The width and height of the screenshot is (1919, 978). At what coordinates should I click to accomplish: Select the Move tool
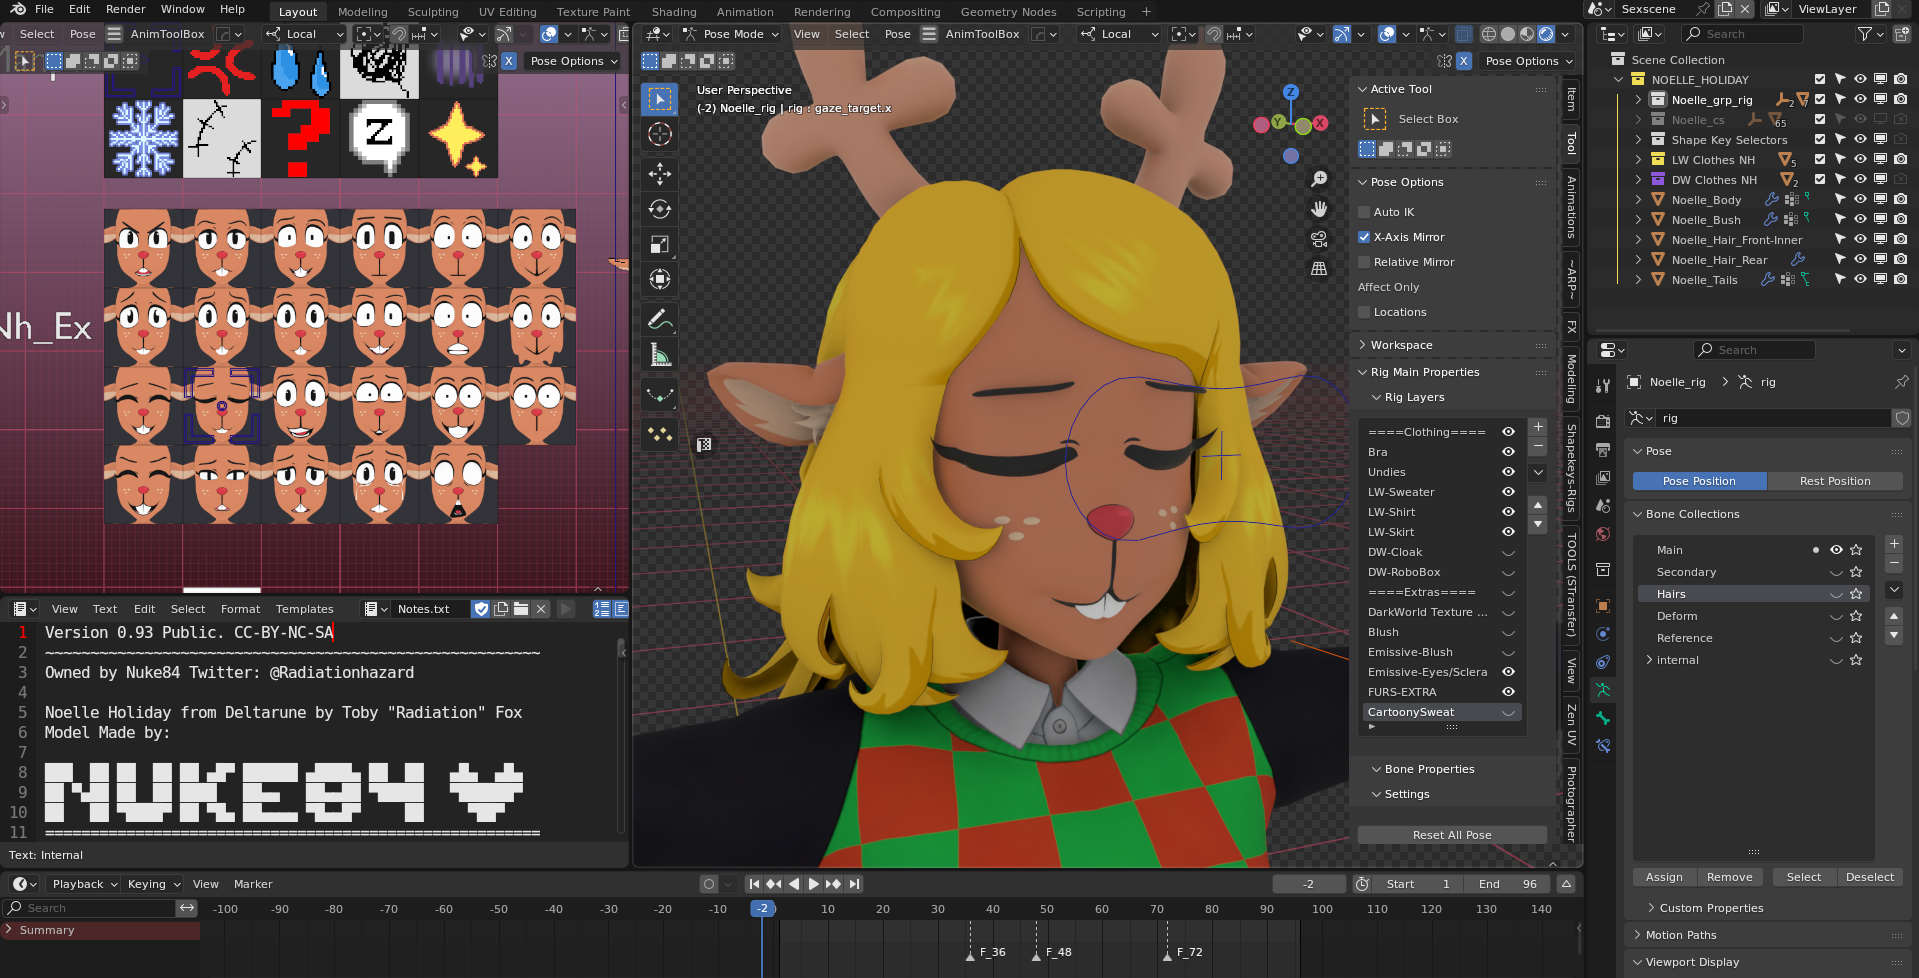(659, 174)
